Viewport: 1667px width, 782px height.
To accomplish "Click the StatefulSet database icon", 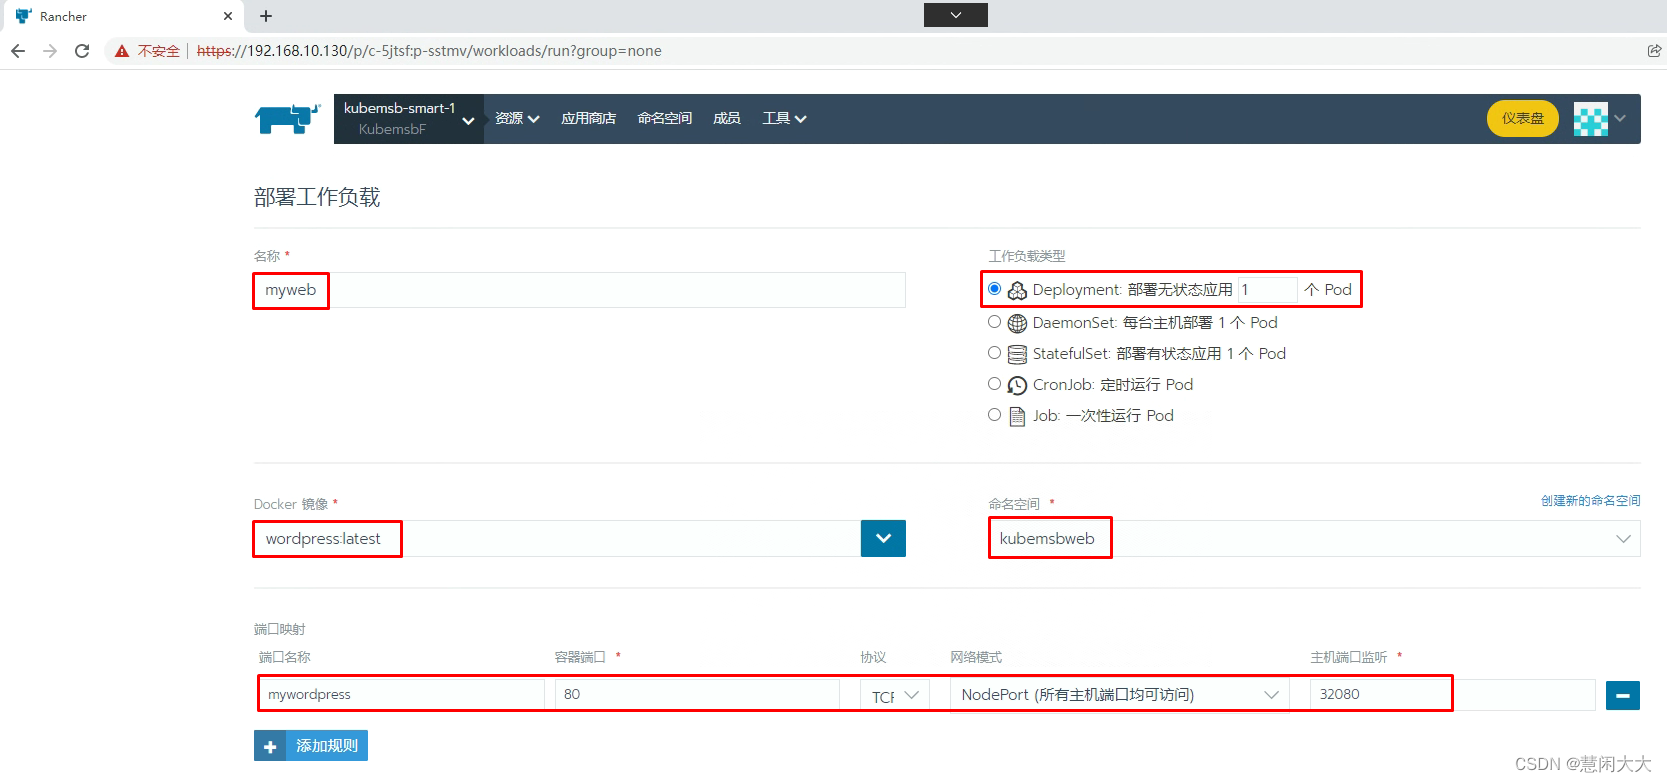I will point(1017,354).
